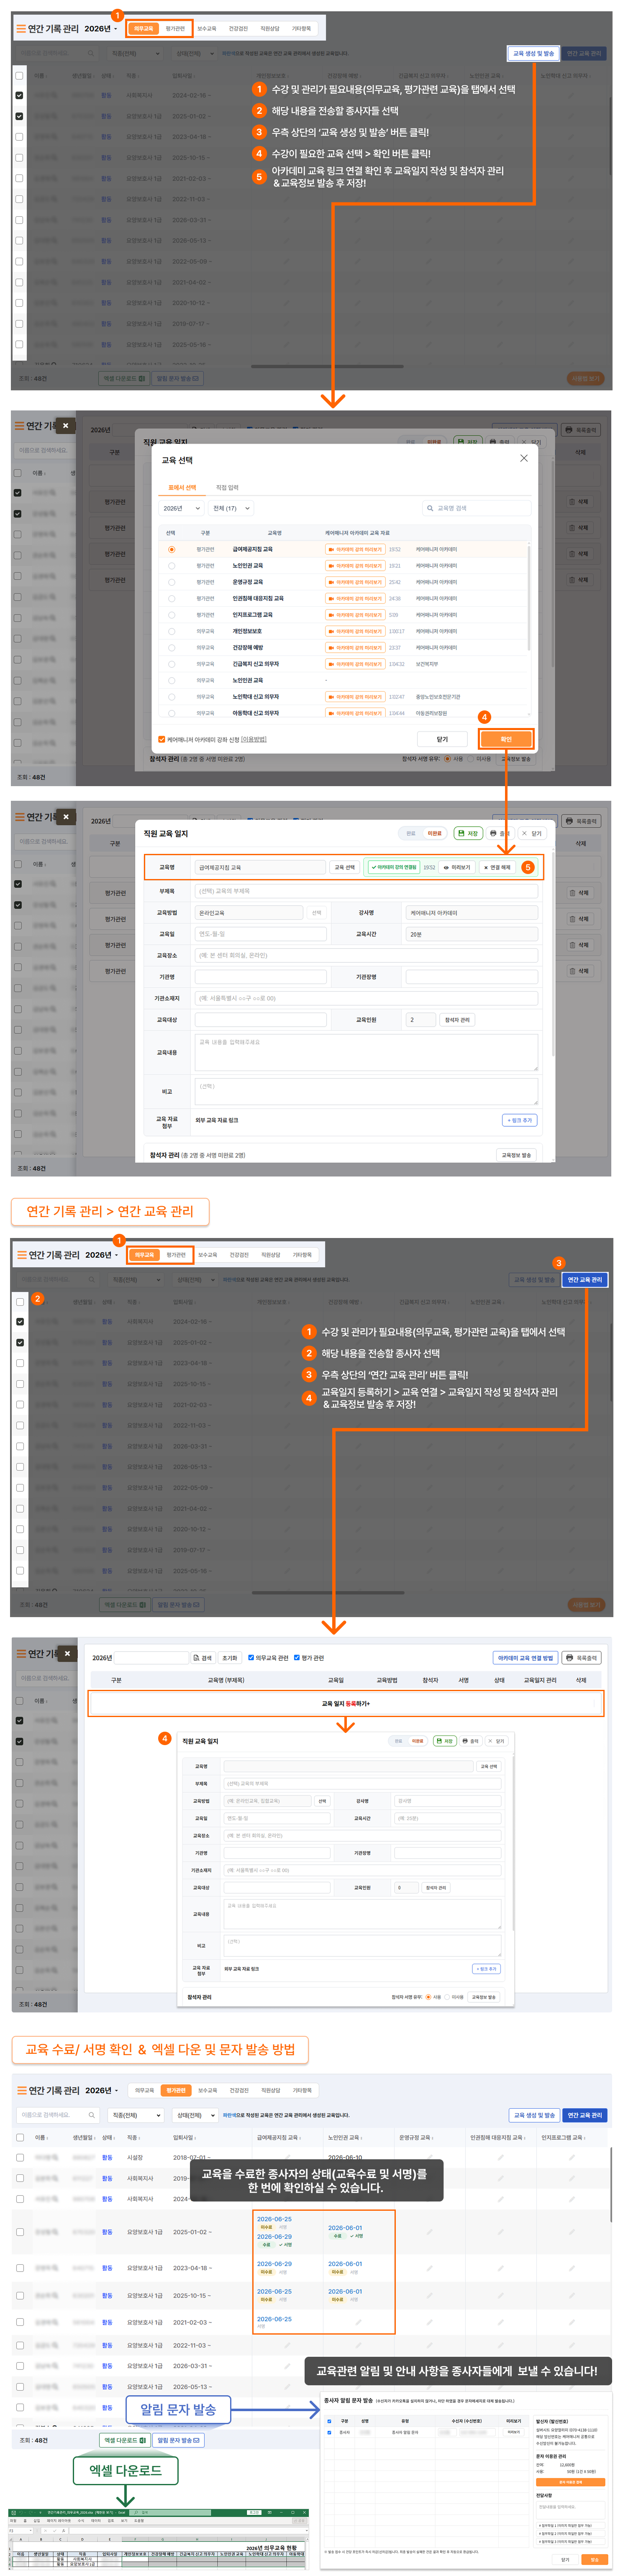
Task: Toggle the 케어매니저 아카데미 강좌 신청 checkbox
Action: pyautogui.click(x=162, y=740)
